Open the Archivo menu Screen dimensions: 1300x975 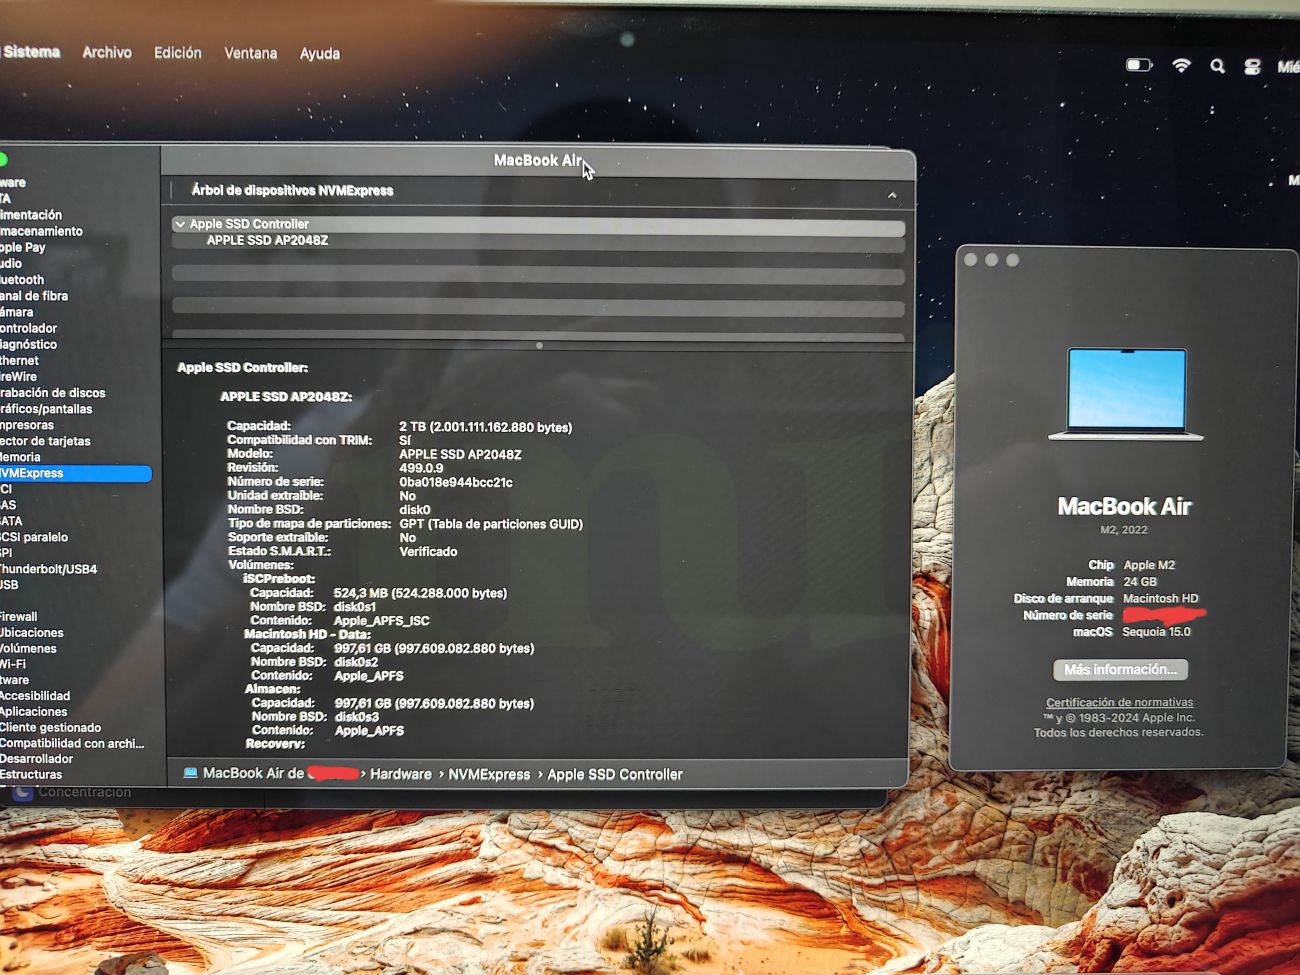tap(107, 52)
